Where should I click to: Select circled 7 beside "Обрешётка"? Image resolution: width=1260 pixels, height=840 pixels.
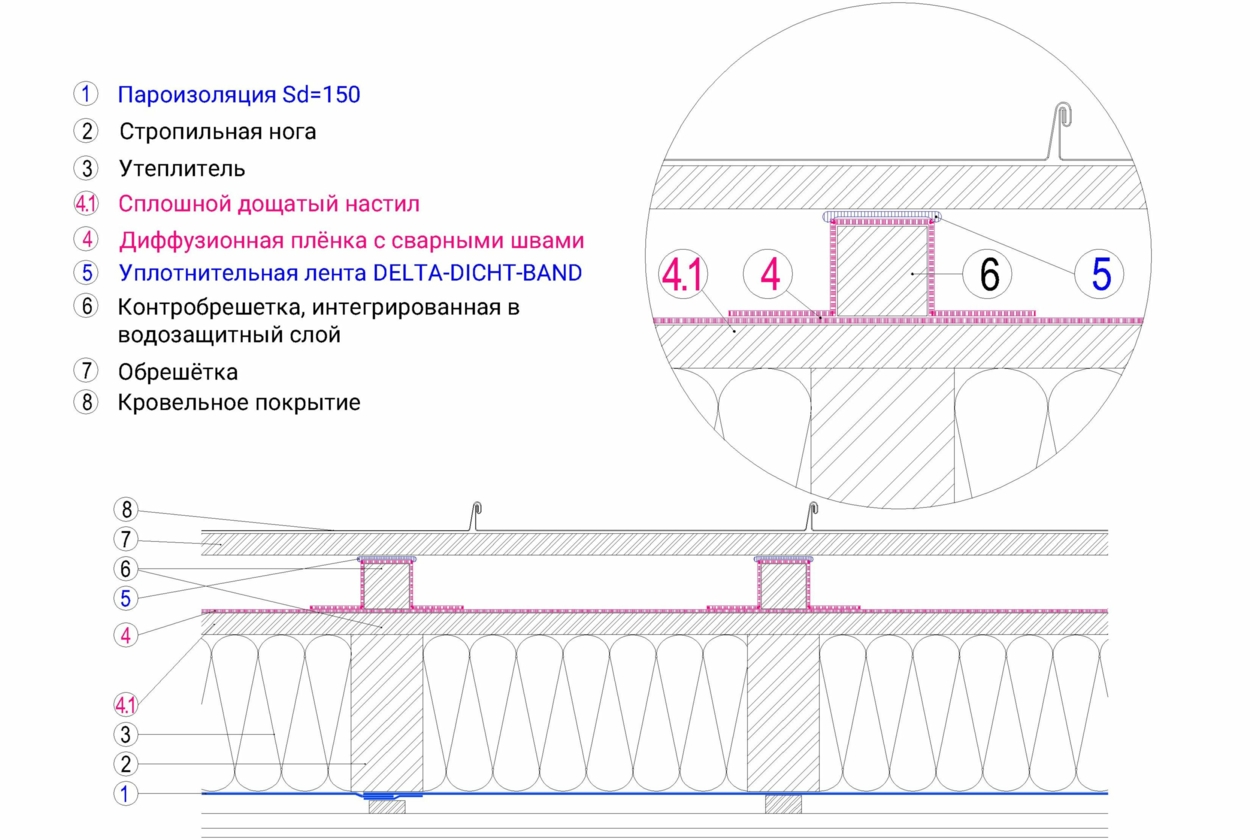click(87, 369)
